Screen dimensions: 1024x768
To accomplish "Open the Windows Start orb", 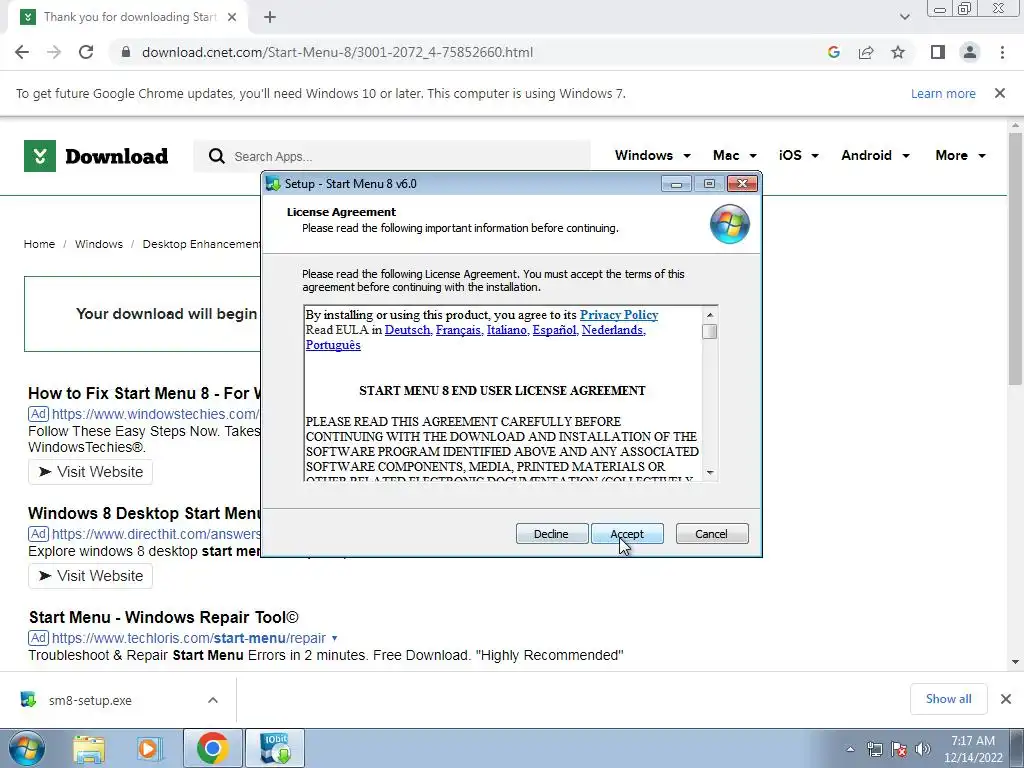I will (x=27, y=748).
